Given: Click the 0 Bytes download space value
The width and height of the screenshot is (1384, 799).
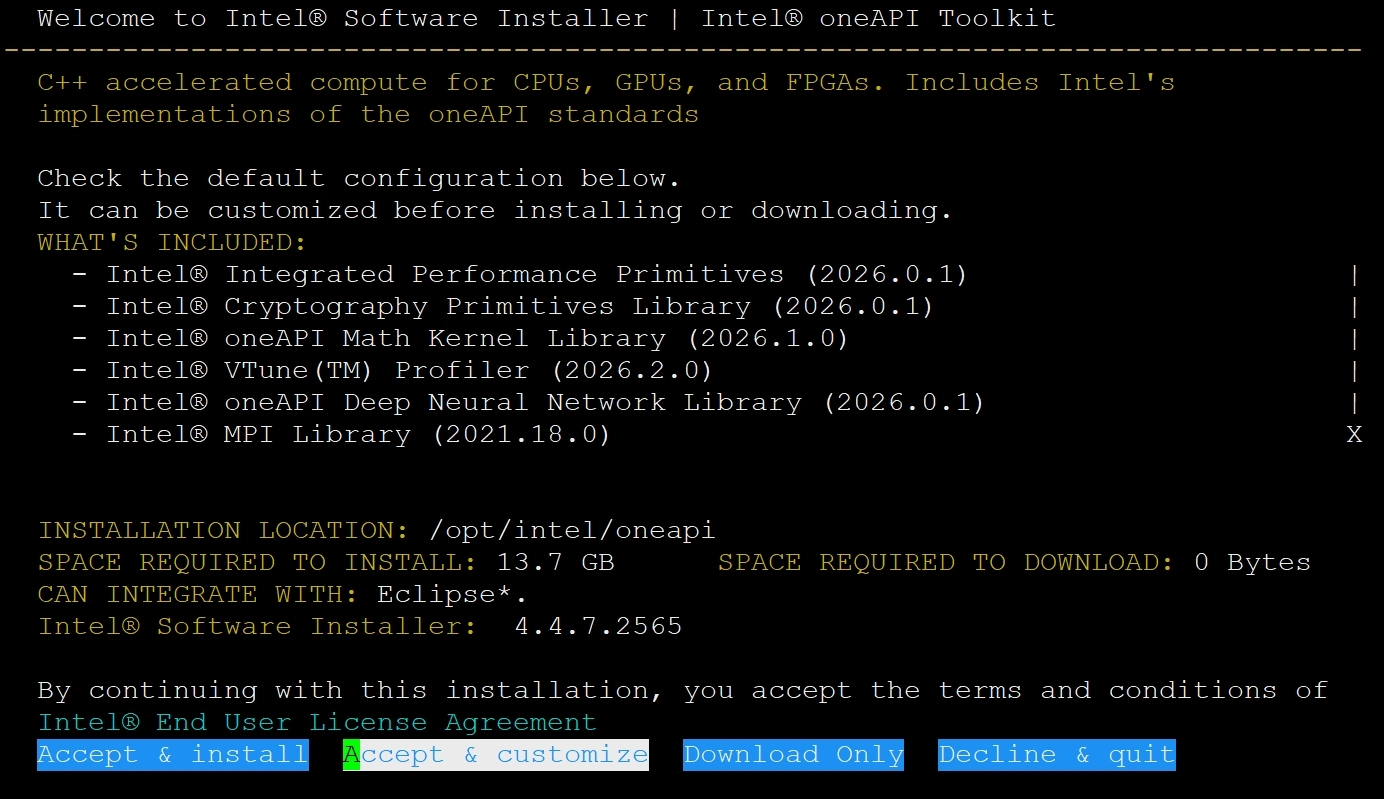Looking at the screenshot, I should [x=1252, y=562].
